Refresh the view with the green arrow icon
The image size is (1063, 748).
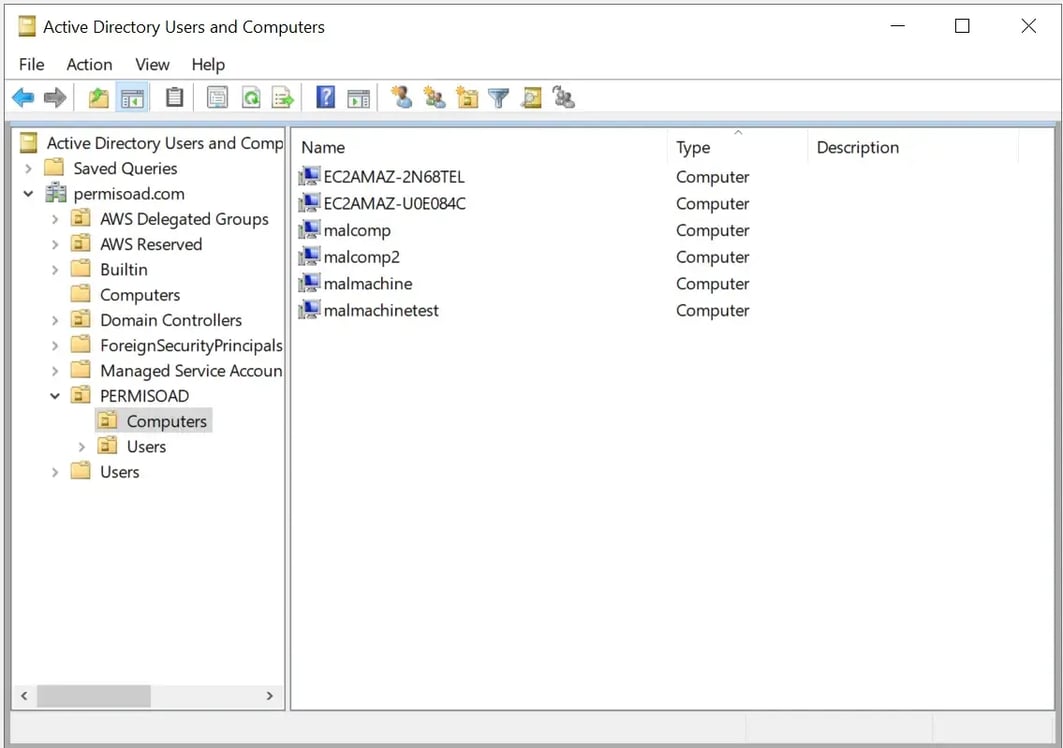[251, 98]
